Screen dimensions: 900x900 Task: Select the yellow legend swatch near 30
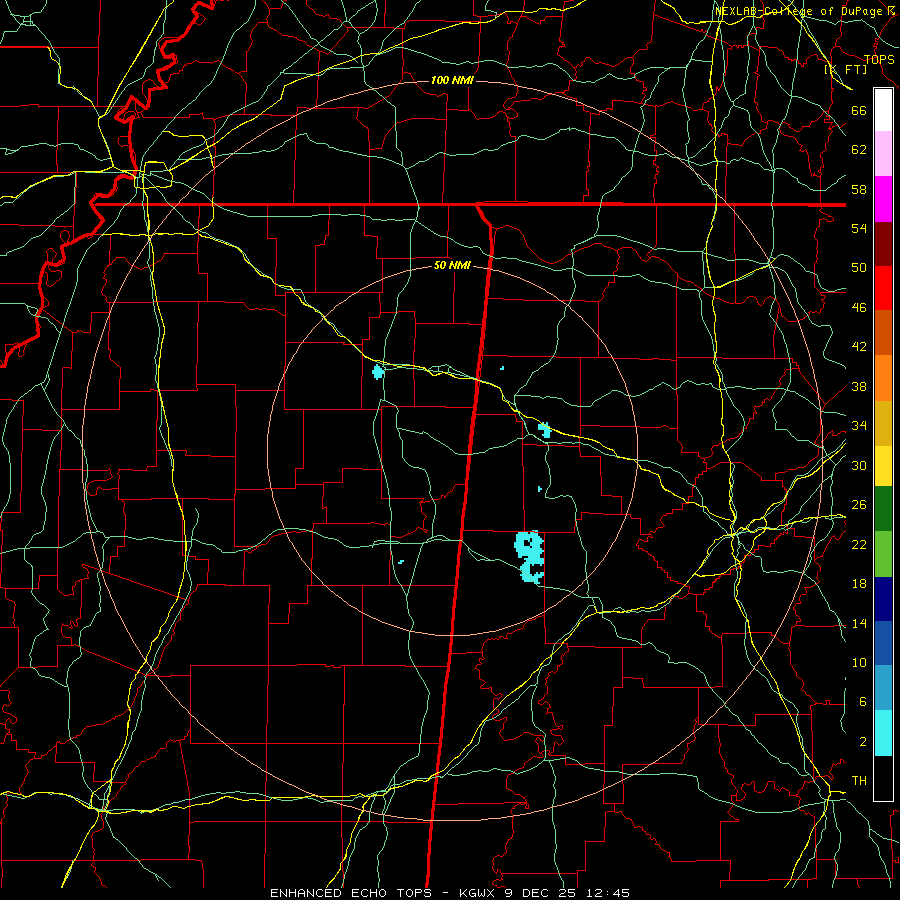883,465
